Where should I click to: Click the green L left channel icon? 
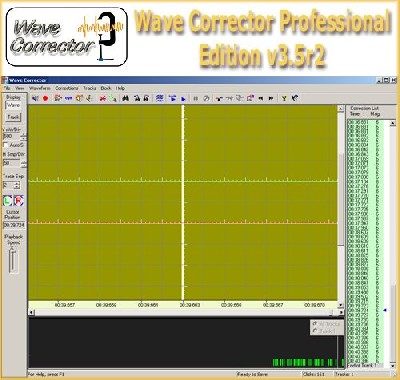click(x=8, y=201)
